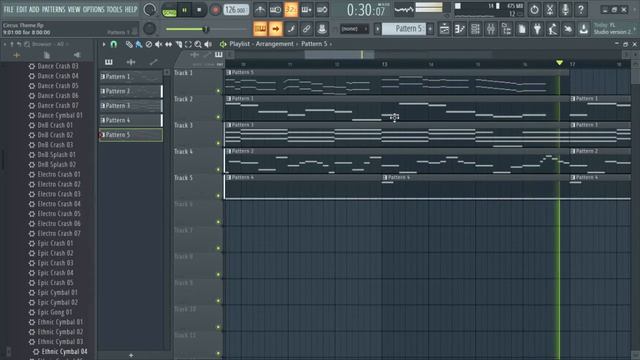Disable the 3-2-1 recording countdown
The image size is (640, 360).
291,9
